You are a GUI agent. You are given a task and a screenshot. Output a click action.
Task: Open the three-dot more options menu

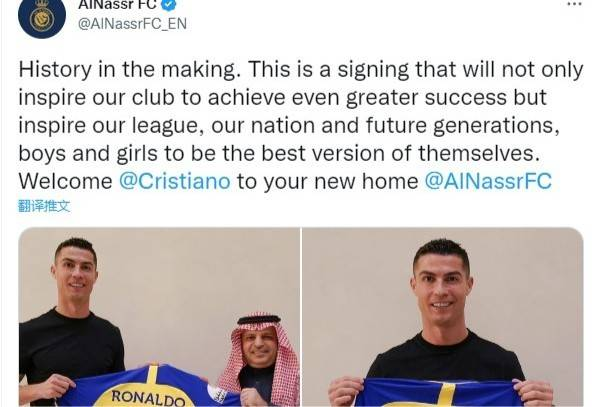tap(574, 4)
